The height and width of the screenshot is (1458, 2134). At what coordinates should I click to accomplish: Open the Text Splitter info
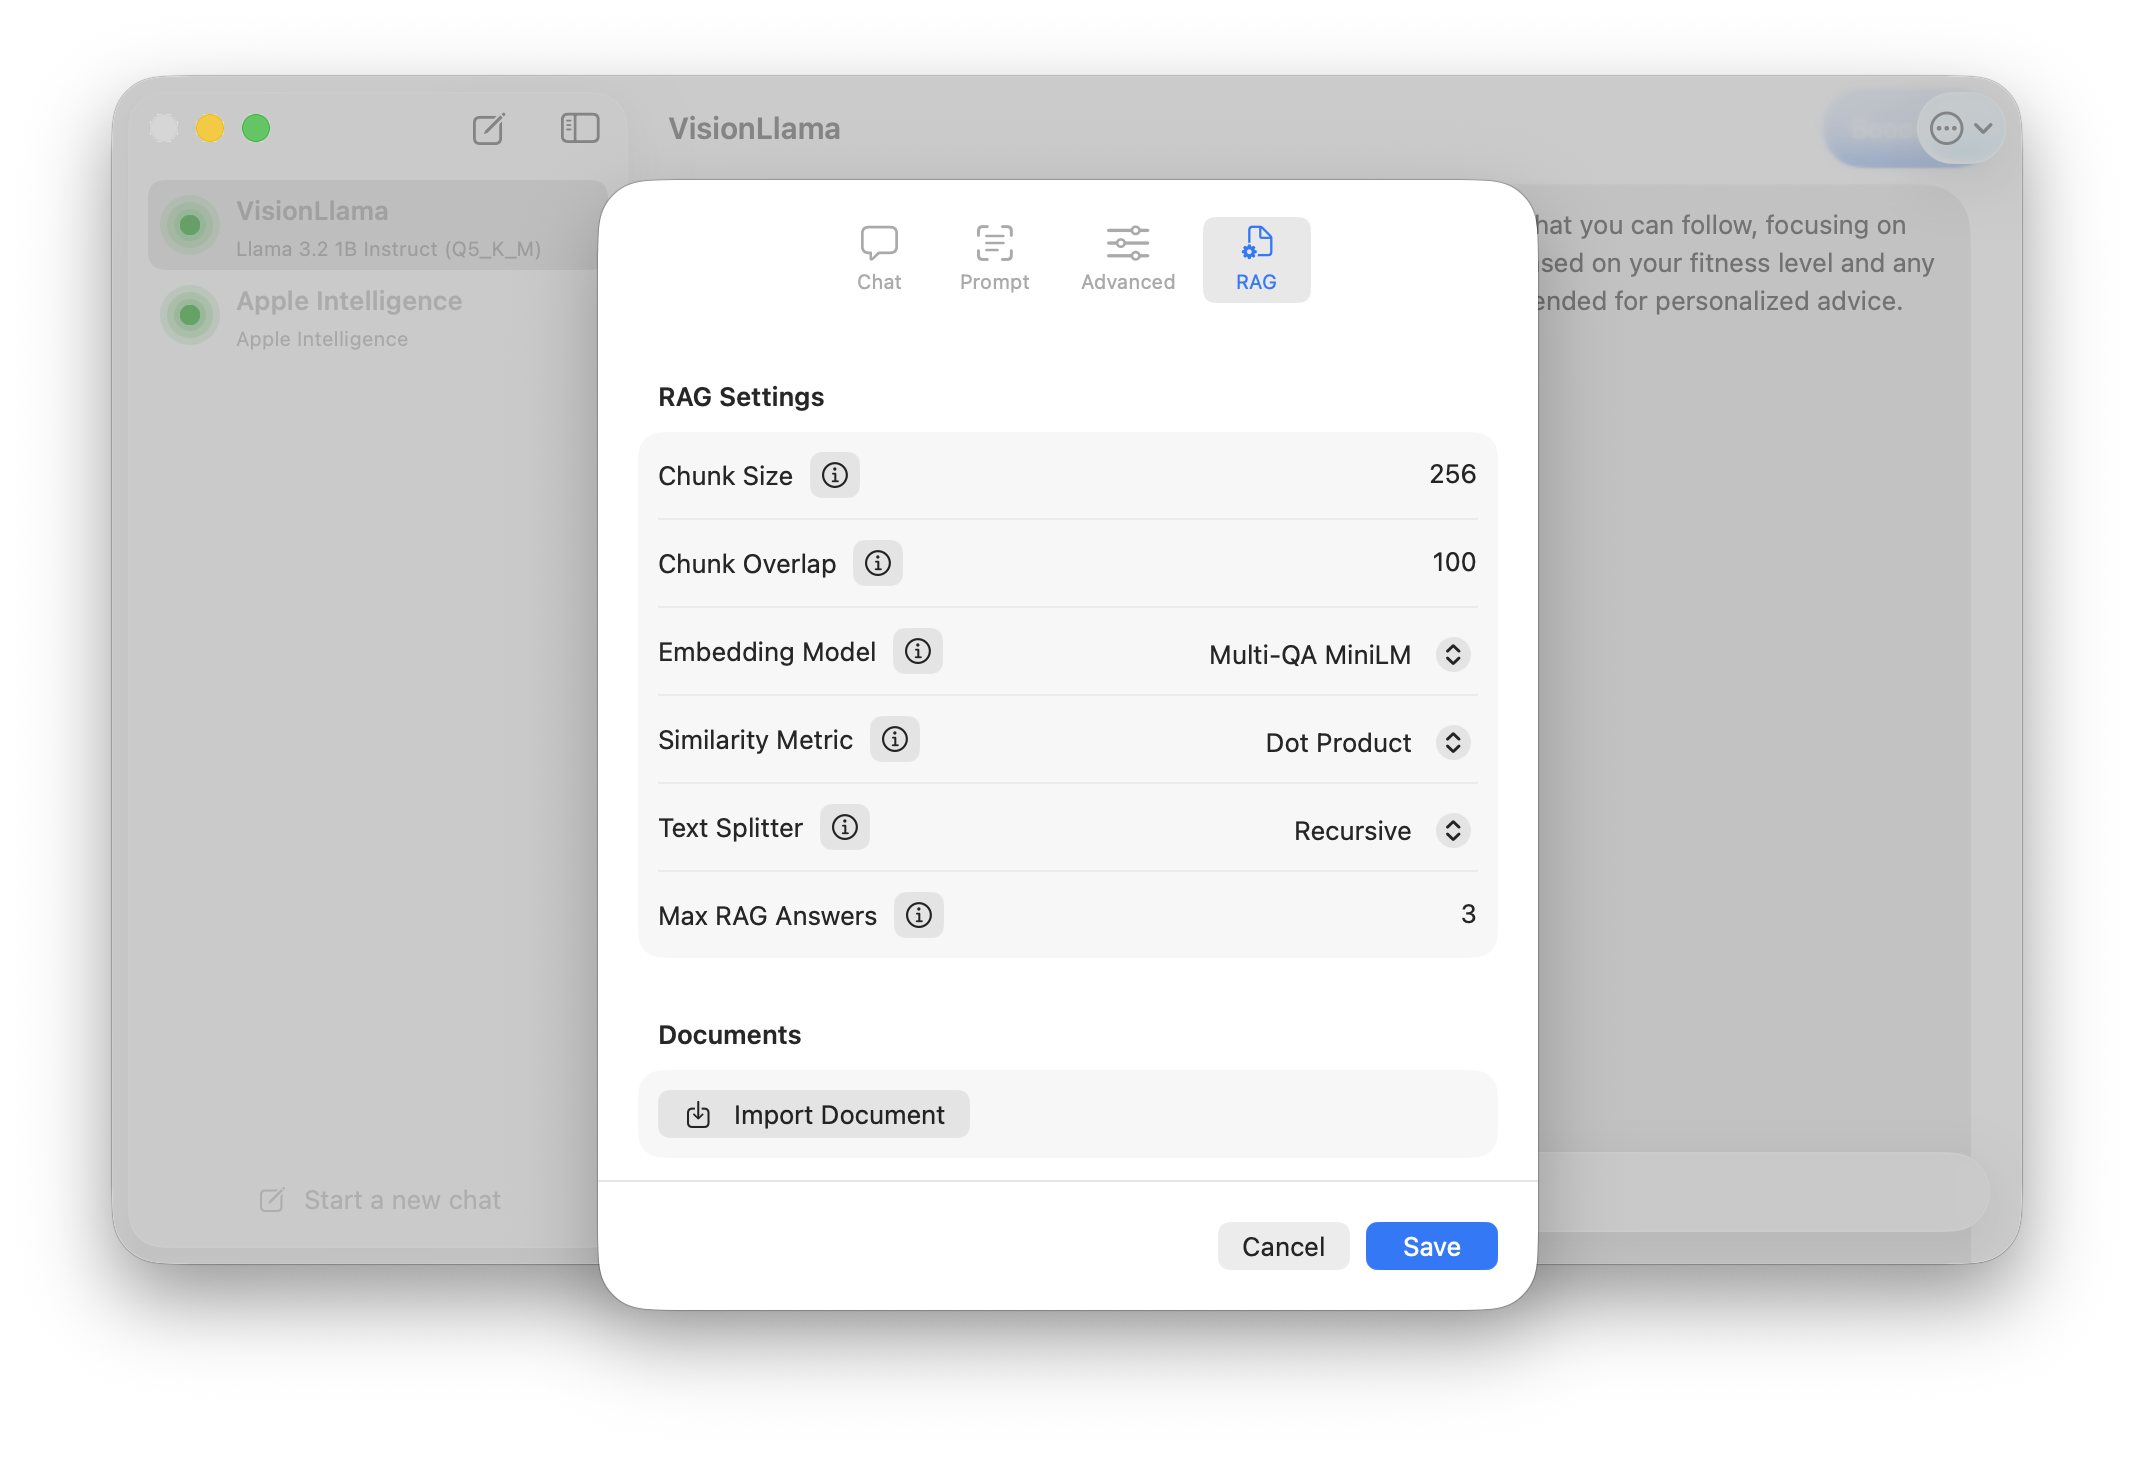pyautogui.click(x=844, y=827)
